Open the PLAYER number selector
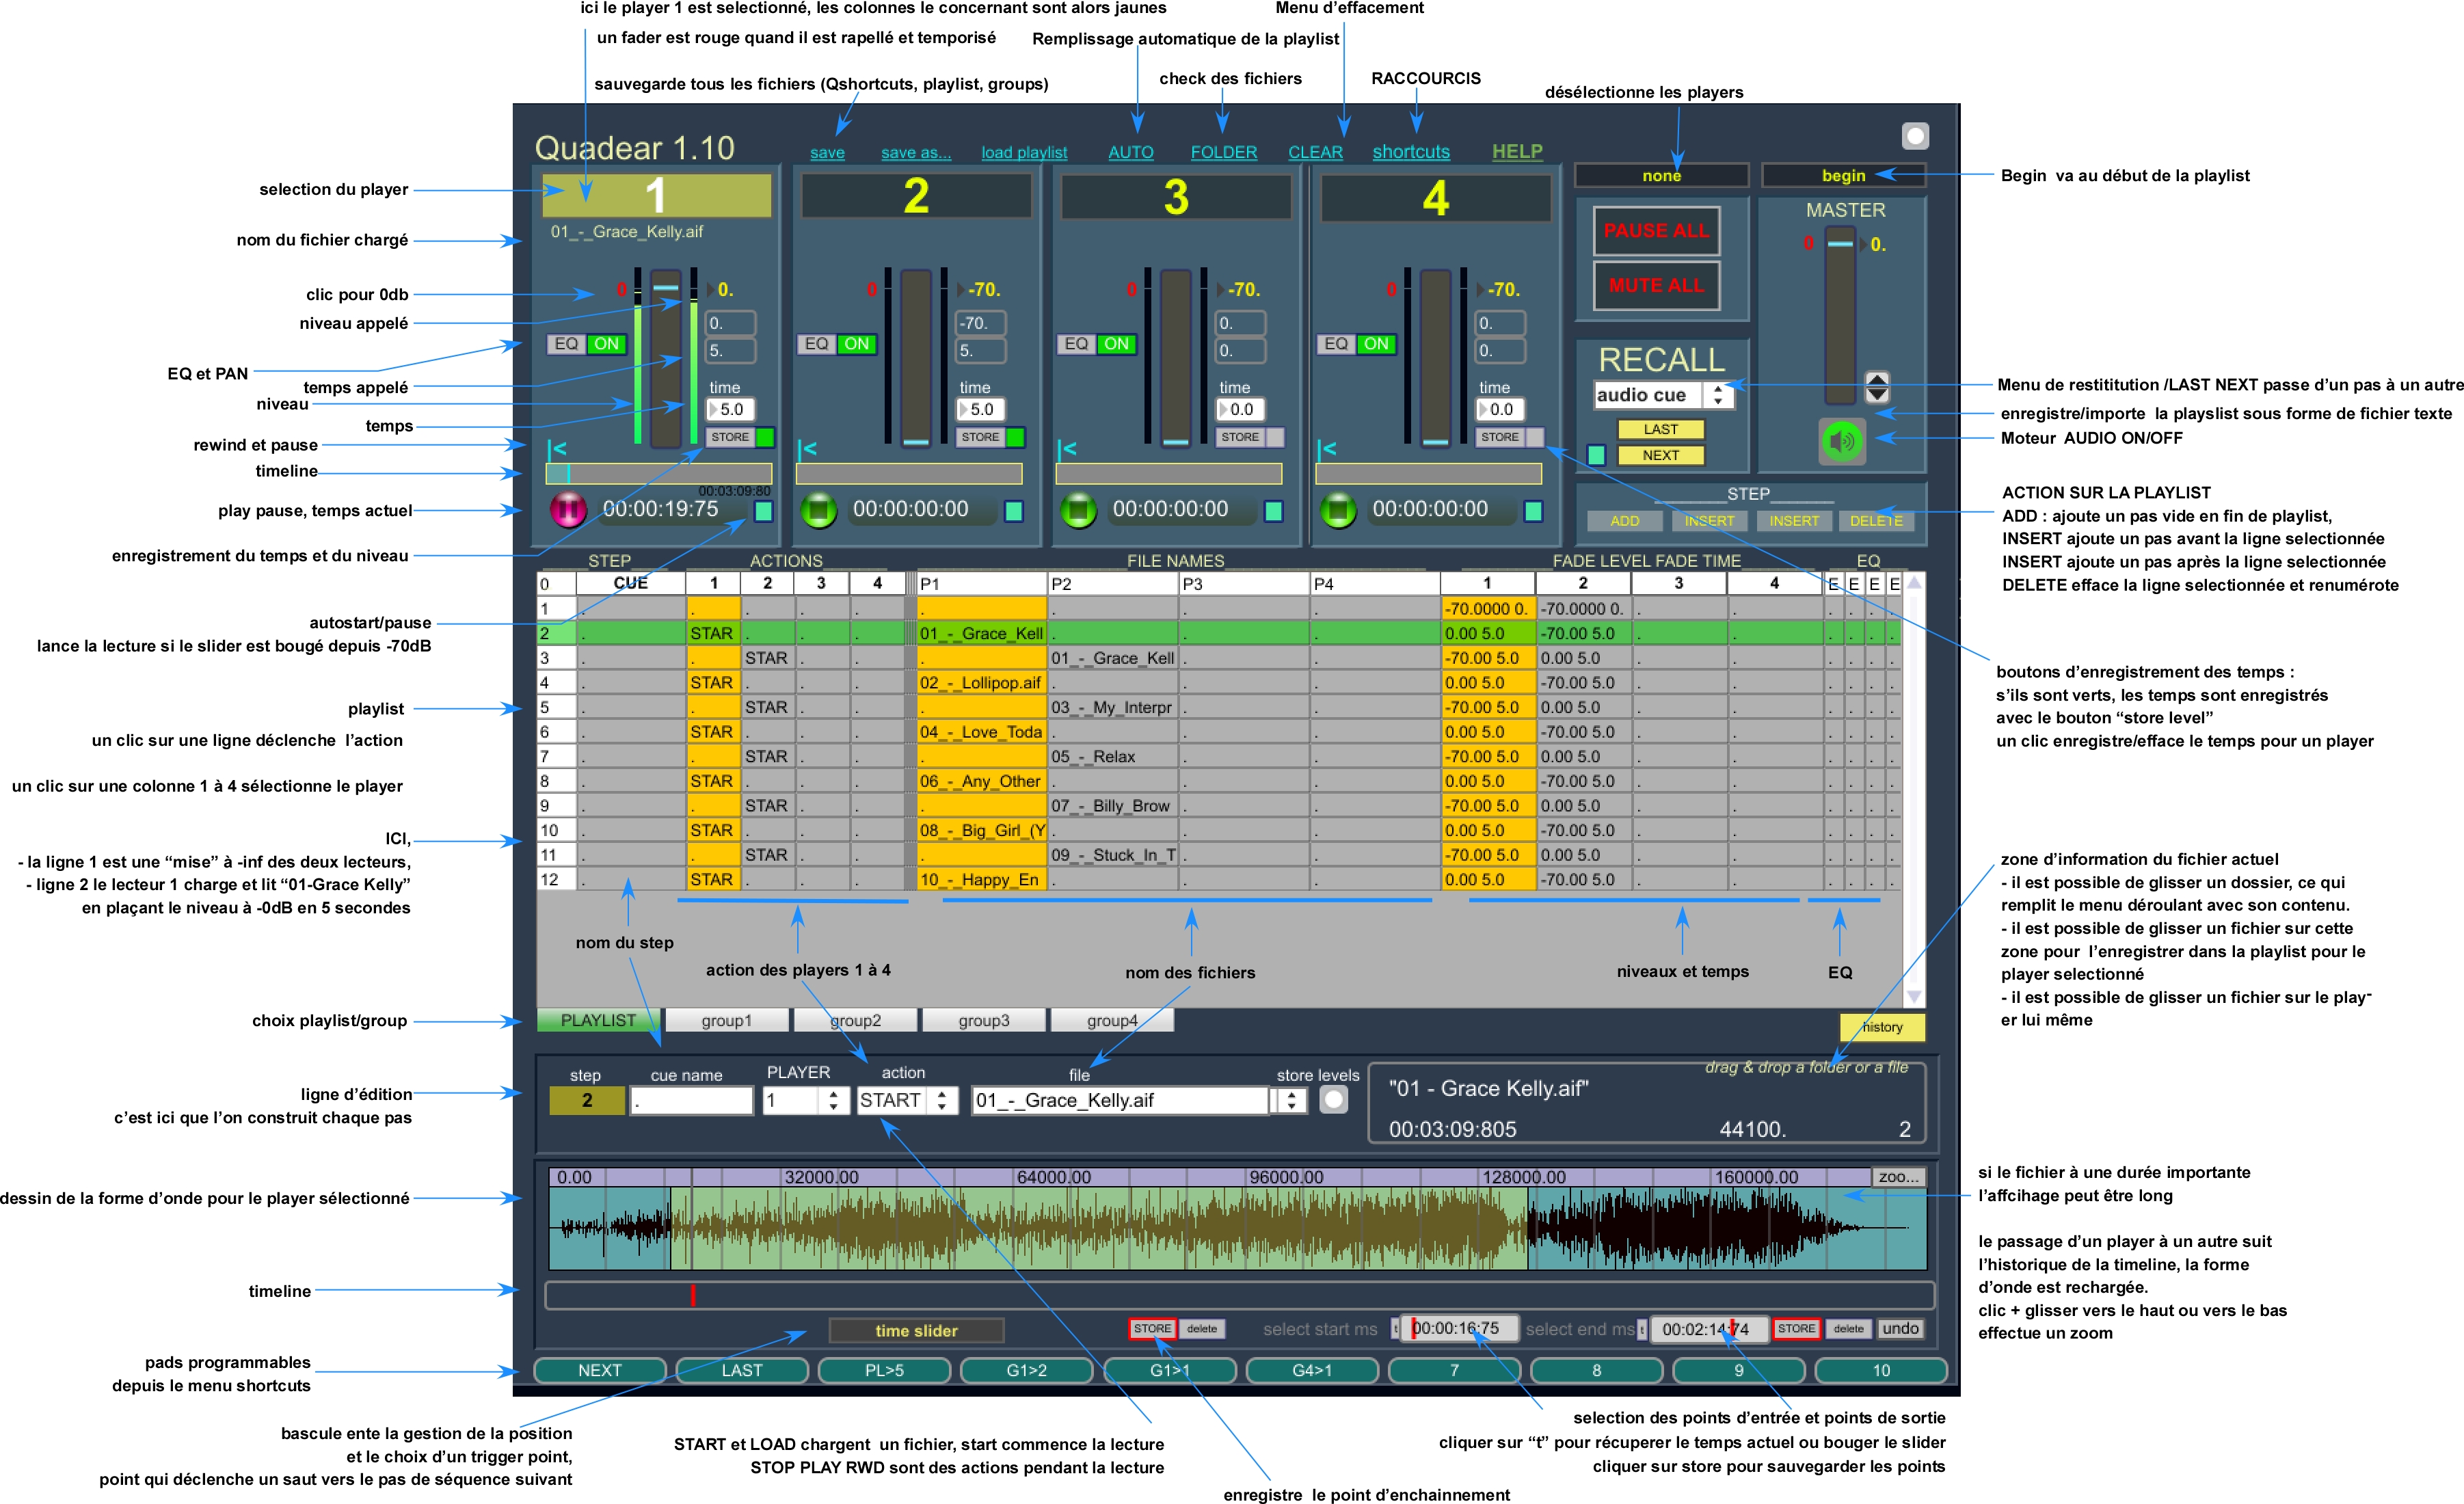 (x=803, y=1100)
